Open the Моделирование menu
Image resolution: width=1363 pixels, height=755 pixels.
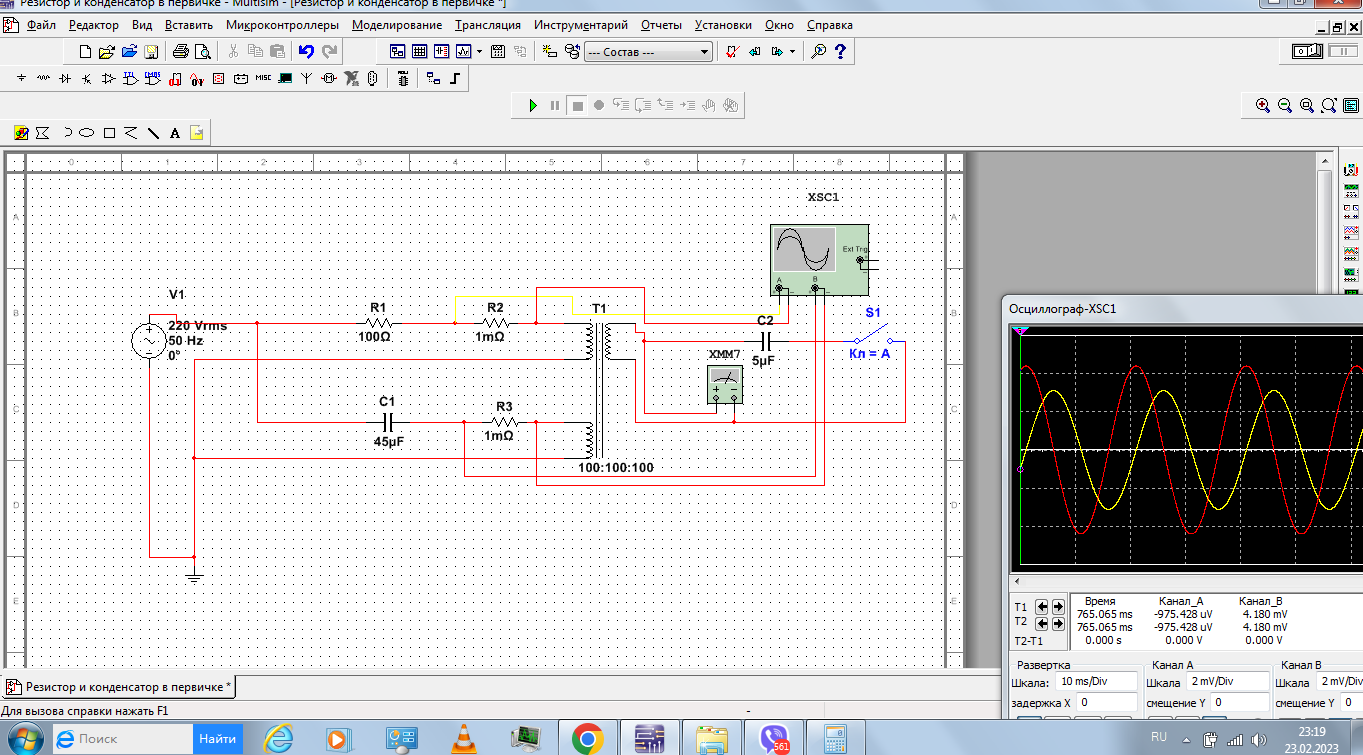397,25
